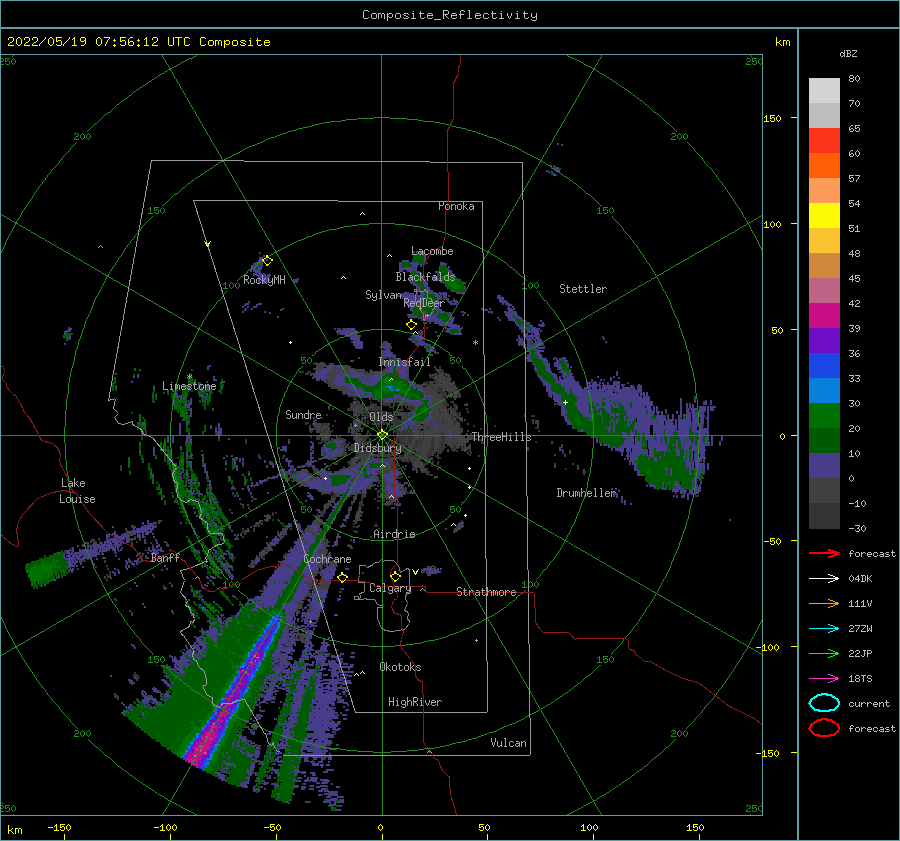Image resolution: width=900 pixels, height=841 pixels.
Task: Click the Drumheller city label
Action: pyautogui.click(x=586, y=493)
